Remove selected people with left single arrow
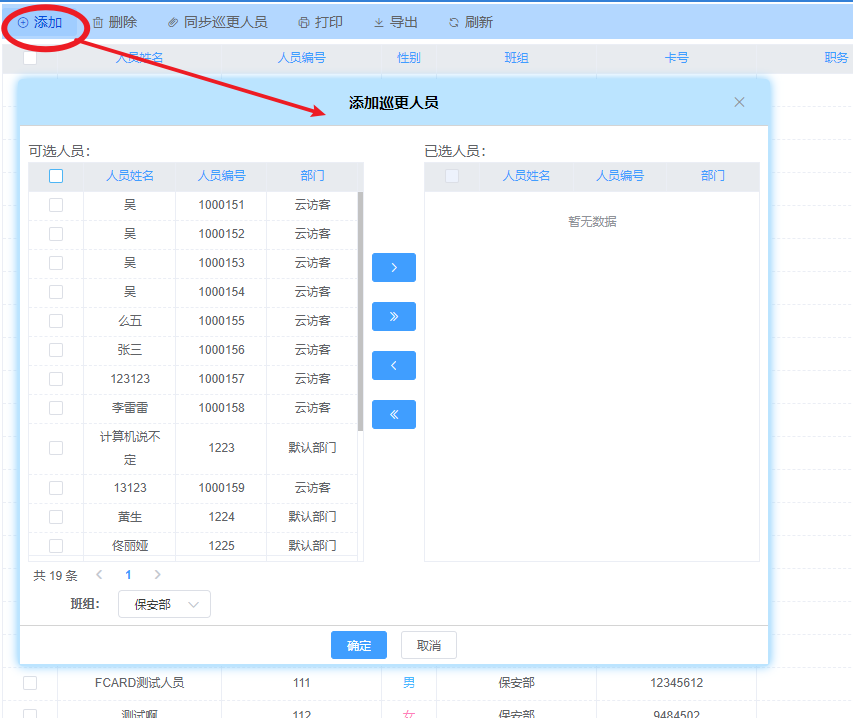The height and width of the screenshot is (718, 853). coord(394,366)
